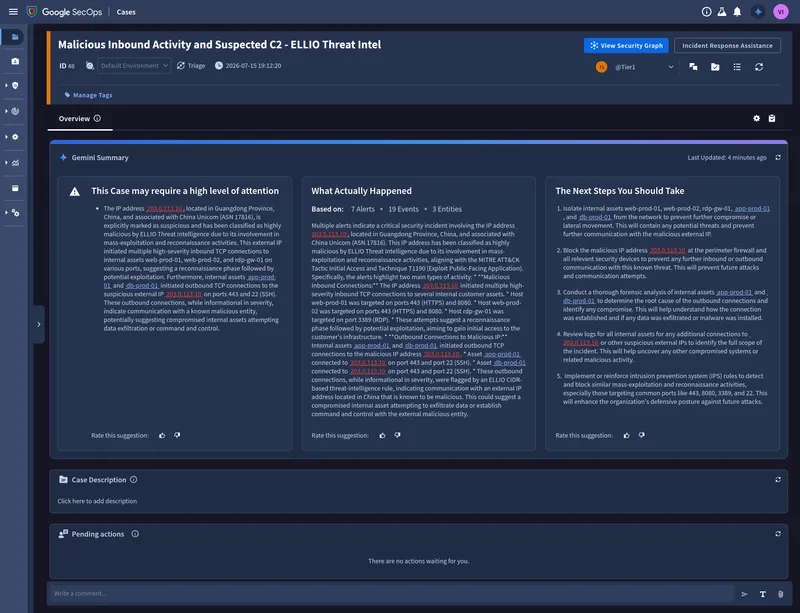Open overview settings gear icon
The image size is (800, 613).
point(757,118)
